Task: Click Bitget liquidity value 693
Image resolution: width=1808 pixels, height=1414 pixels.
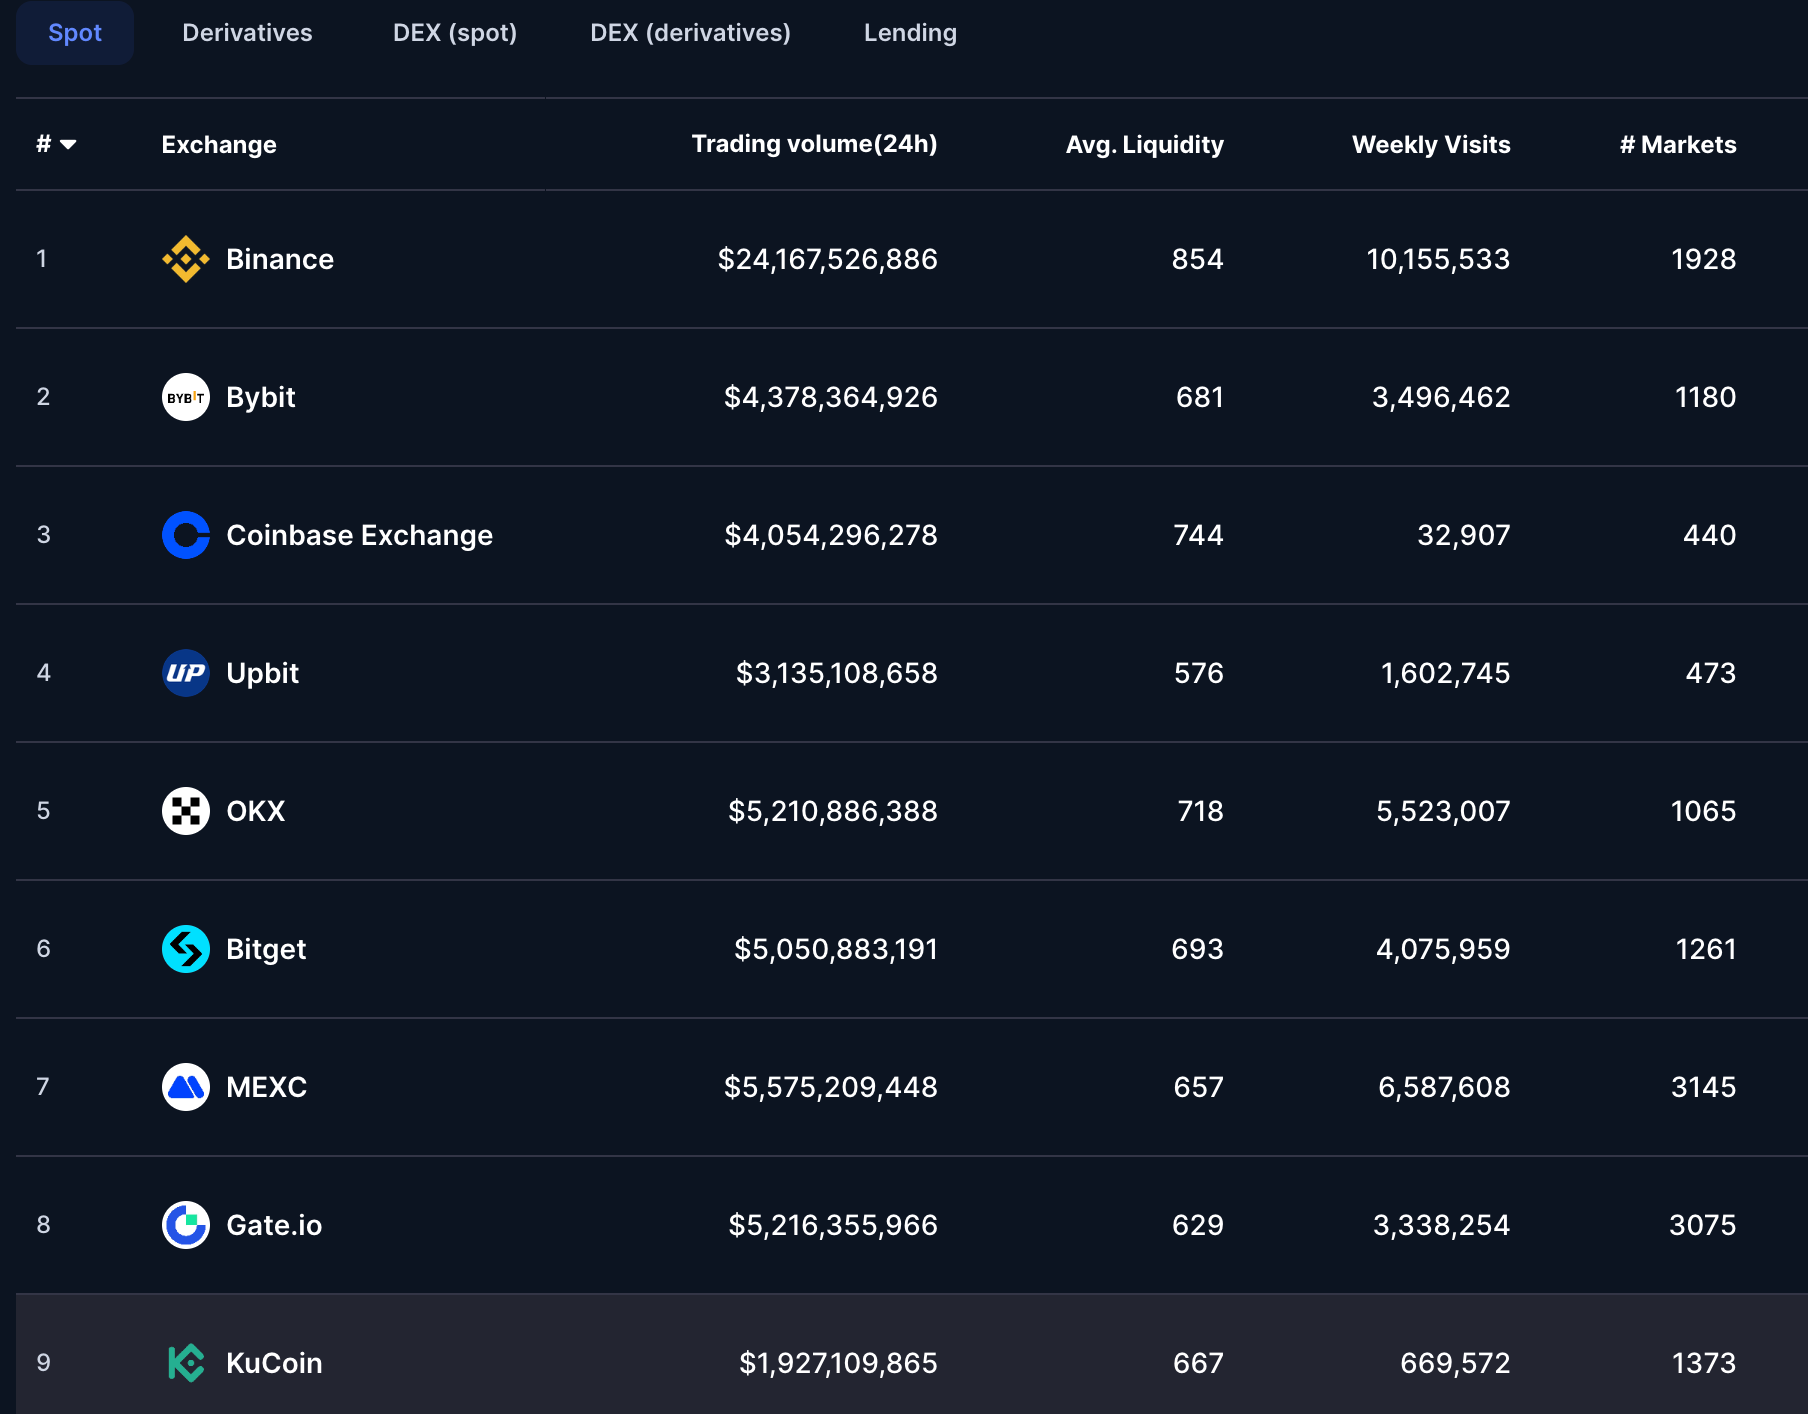Action: pos(1198,949)
